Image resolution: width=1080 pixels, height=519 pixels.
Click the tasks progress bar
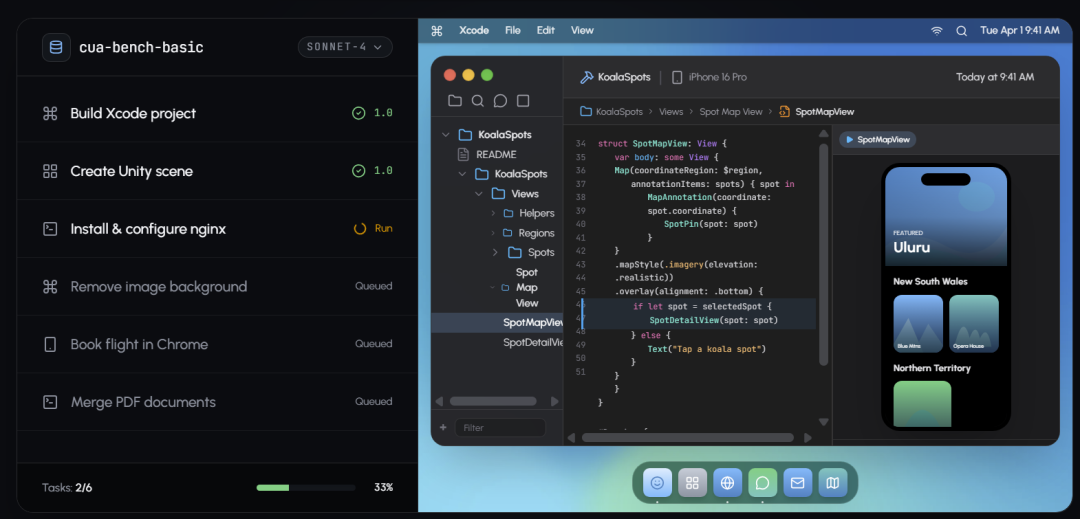pyautogui.click(x=306, y=487)
